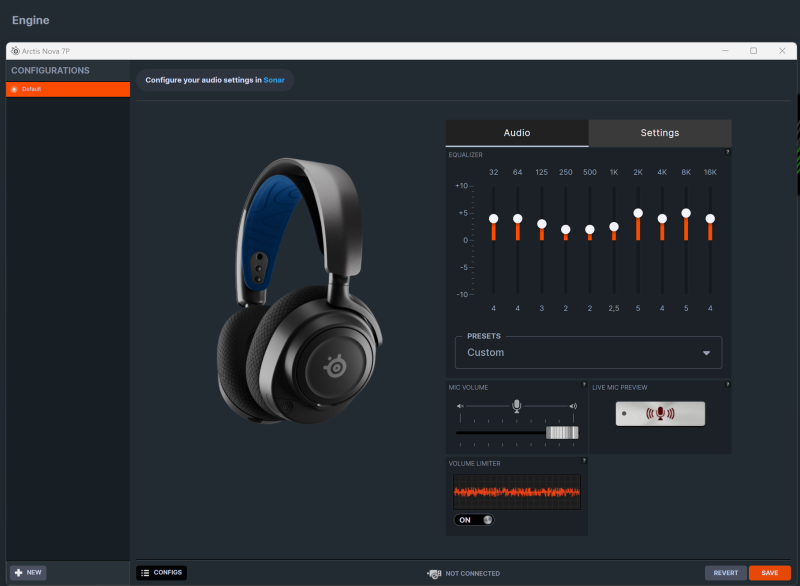Click the 32 frequency label
800x586 pixels.
(x=493, y=172)
